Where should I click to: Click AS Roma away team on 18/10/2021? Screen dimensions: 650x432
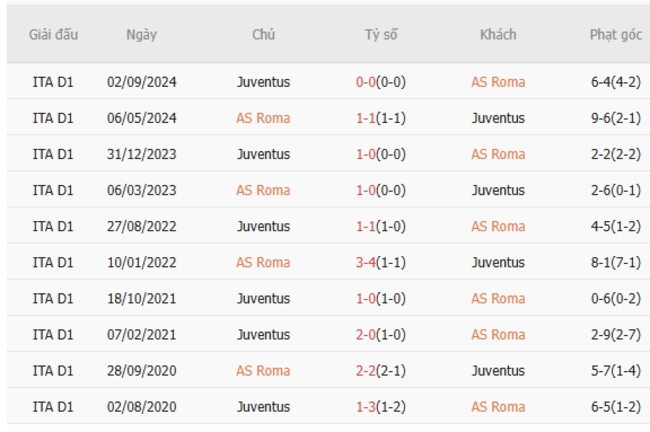point(498,298)
